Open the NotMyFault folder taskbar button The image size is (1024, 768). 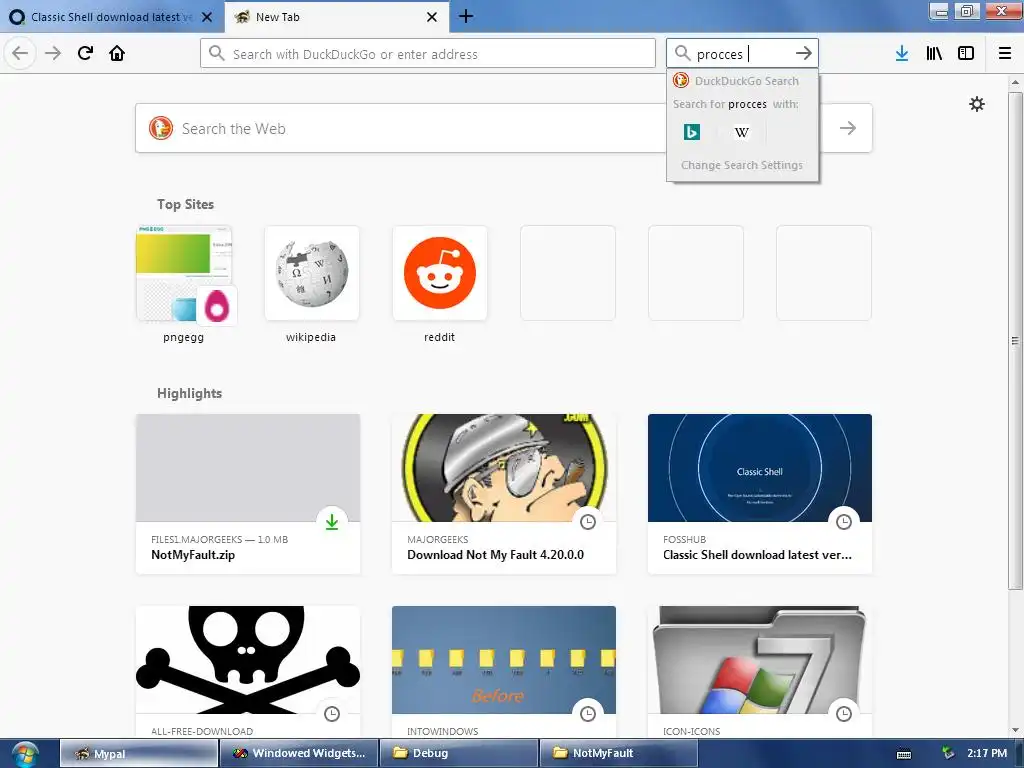(618, 753)
